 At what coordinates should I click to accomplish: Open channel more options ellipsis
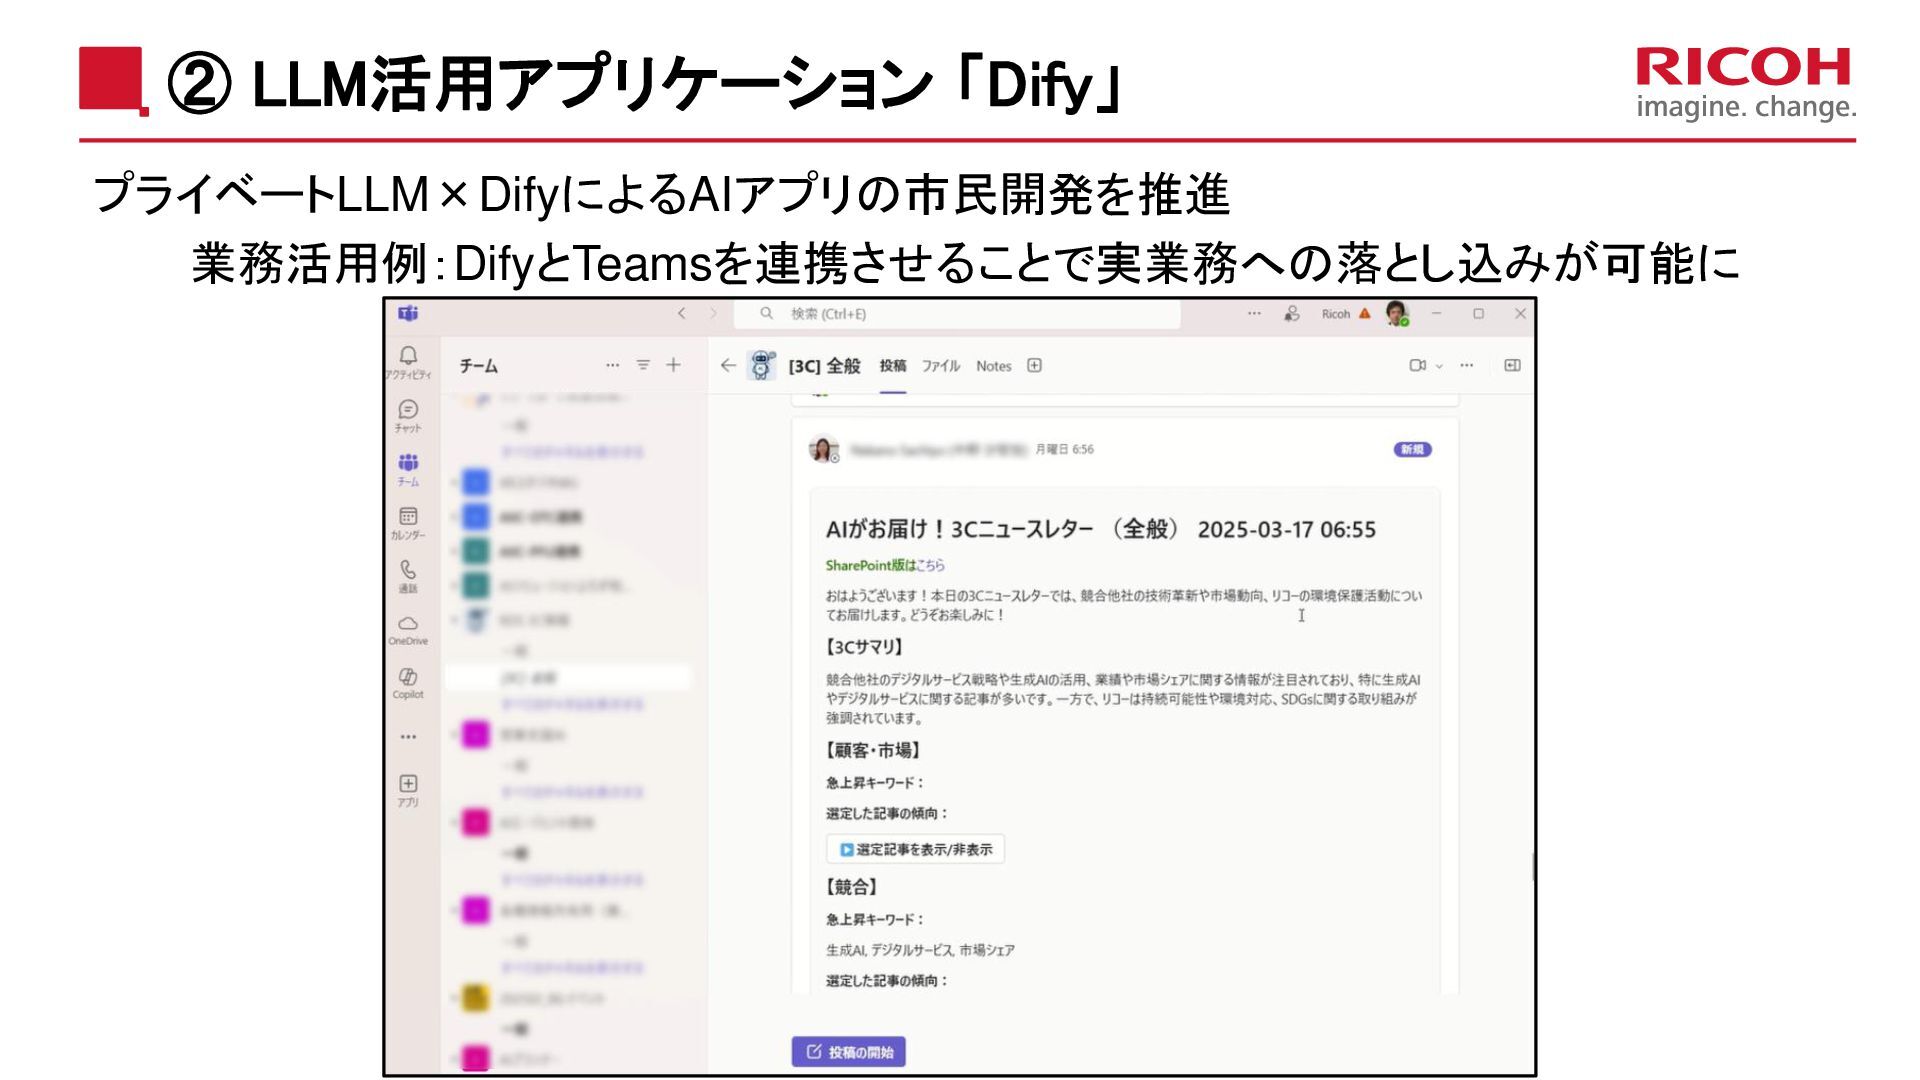click(1467, 366)
